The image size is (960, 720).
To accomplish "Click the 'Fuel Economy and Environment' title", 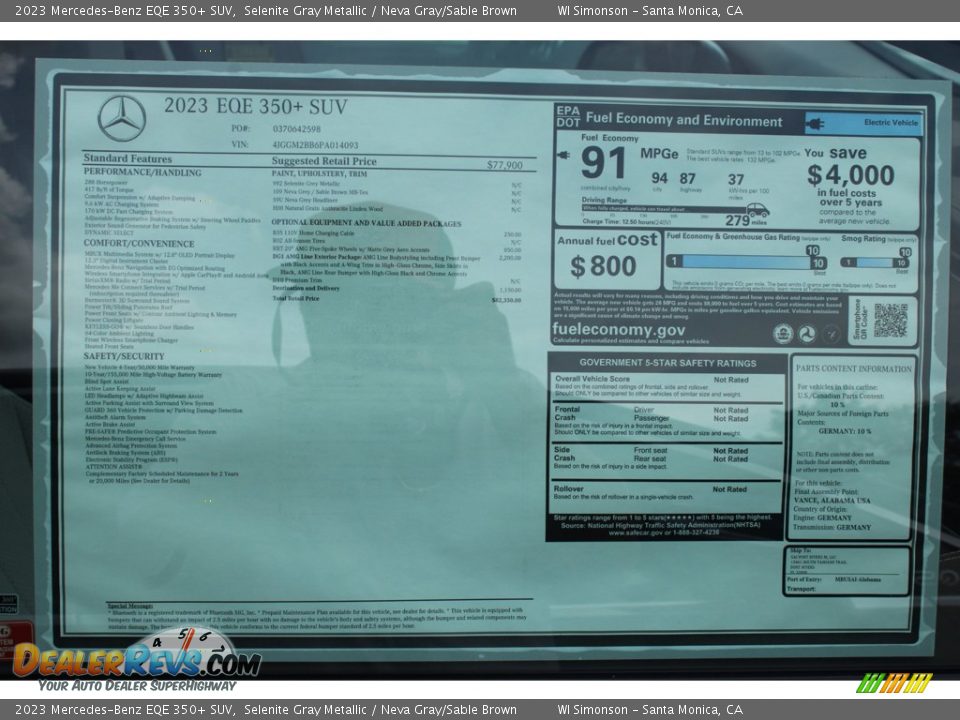I will click(684, 120).
